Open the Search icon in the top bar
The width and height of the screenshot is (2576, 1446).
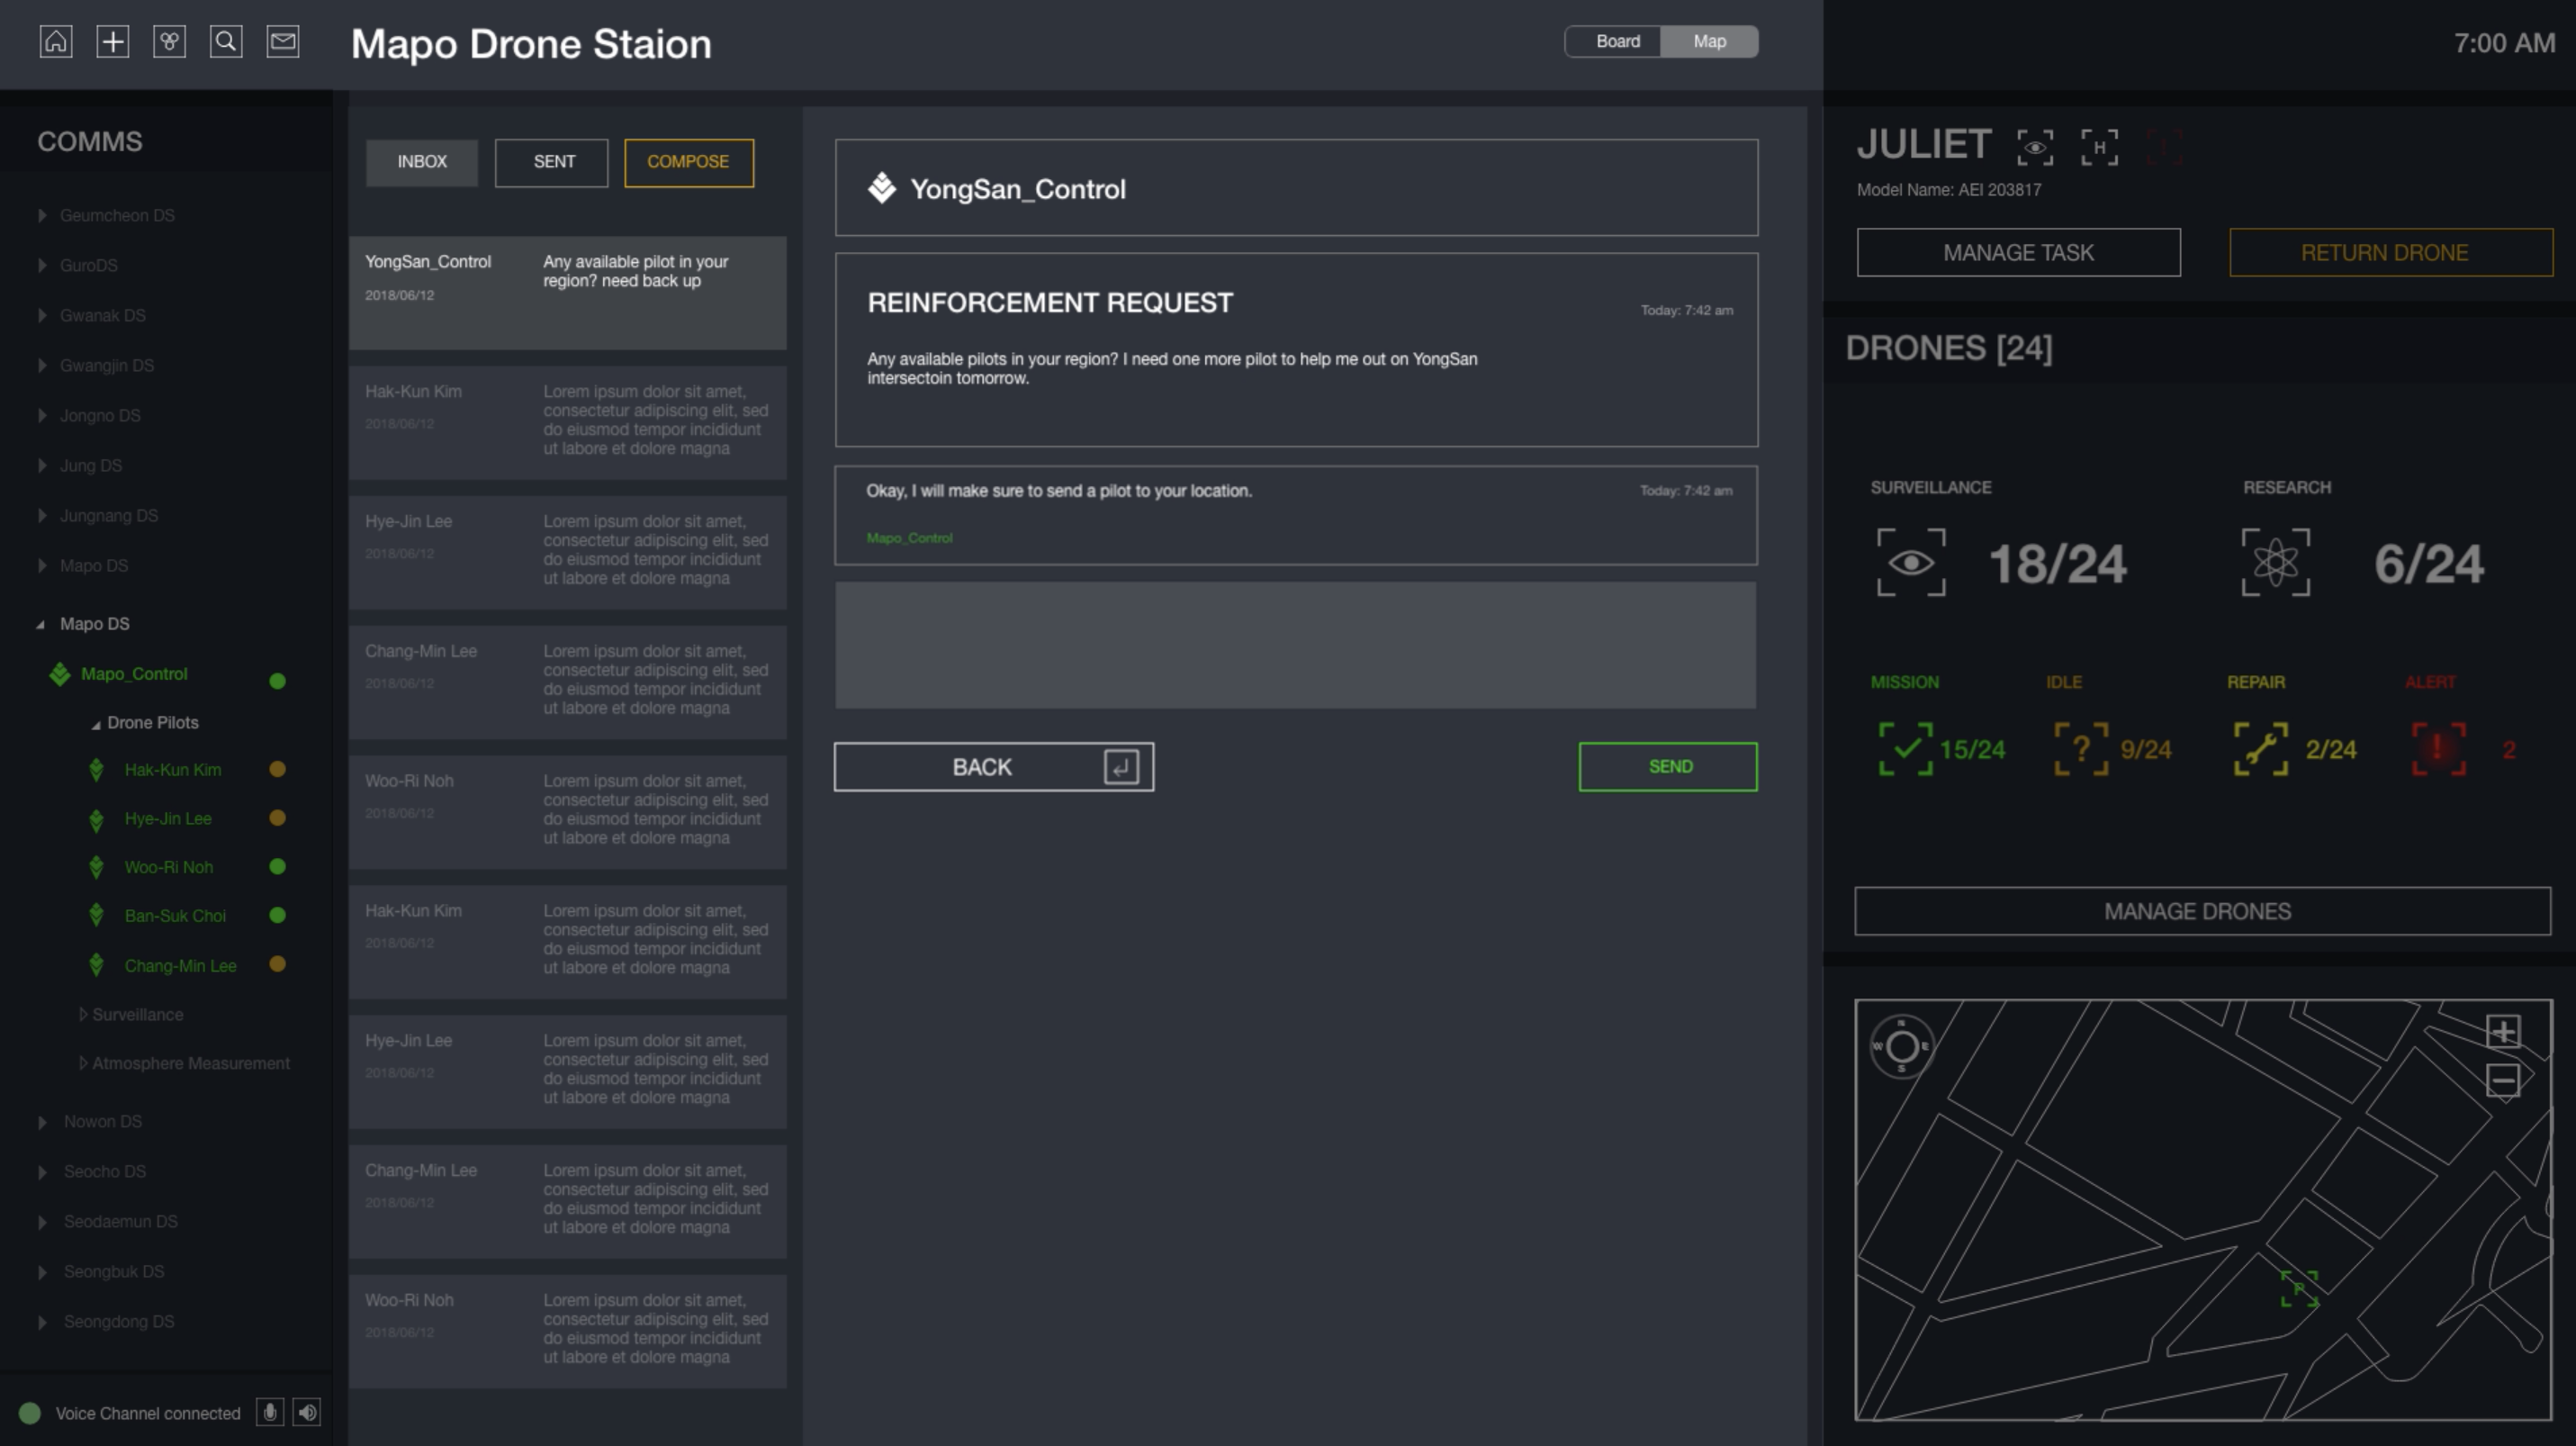click(227, 41)
